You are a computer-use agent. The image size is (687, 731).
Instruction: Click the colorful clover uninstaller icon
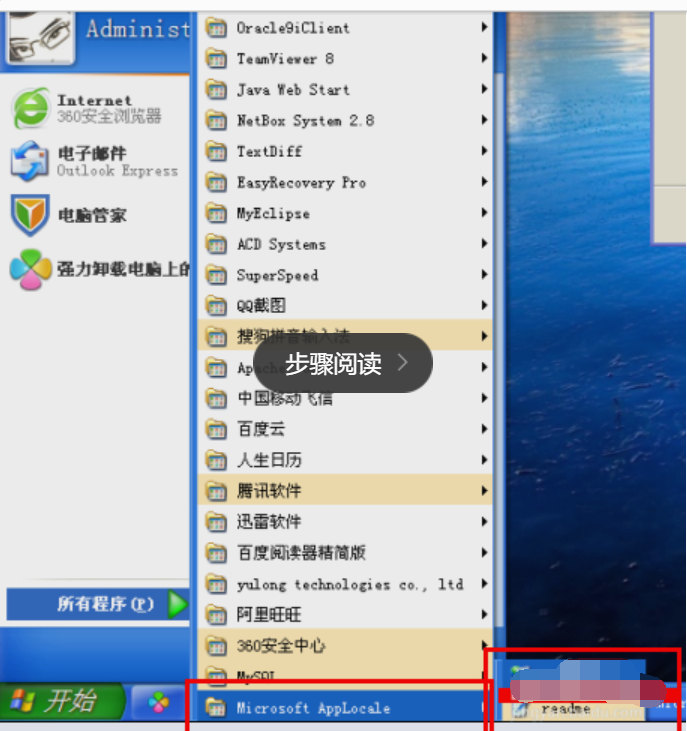click(30, 269)
